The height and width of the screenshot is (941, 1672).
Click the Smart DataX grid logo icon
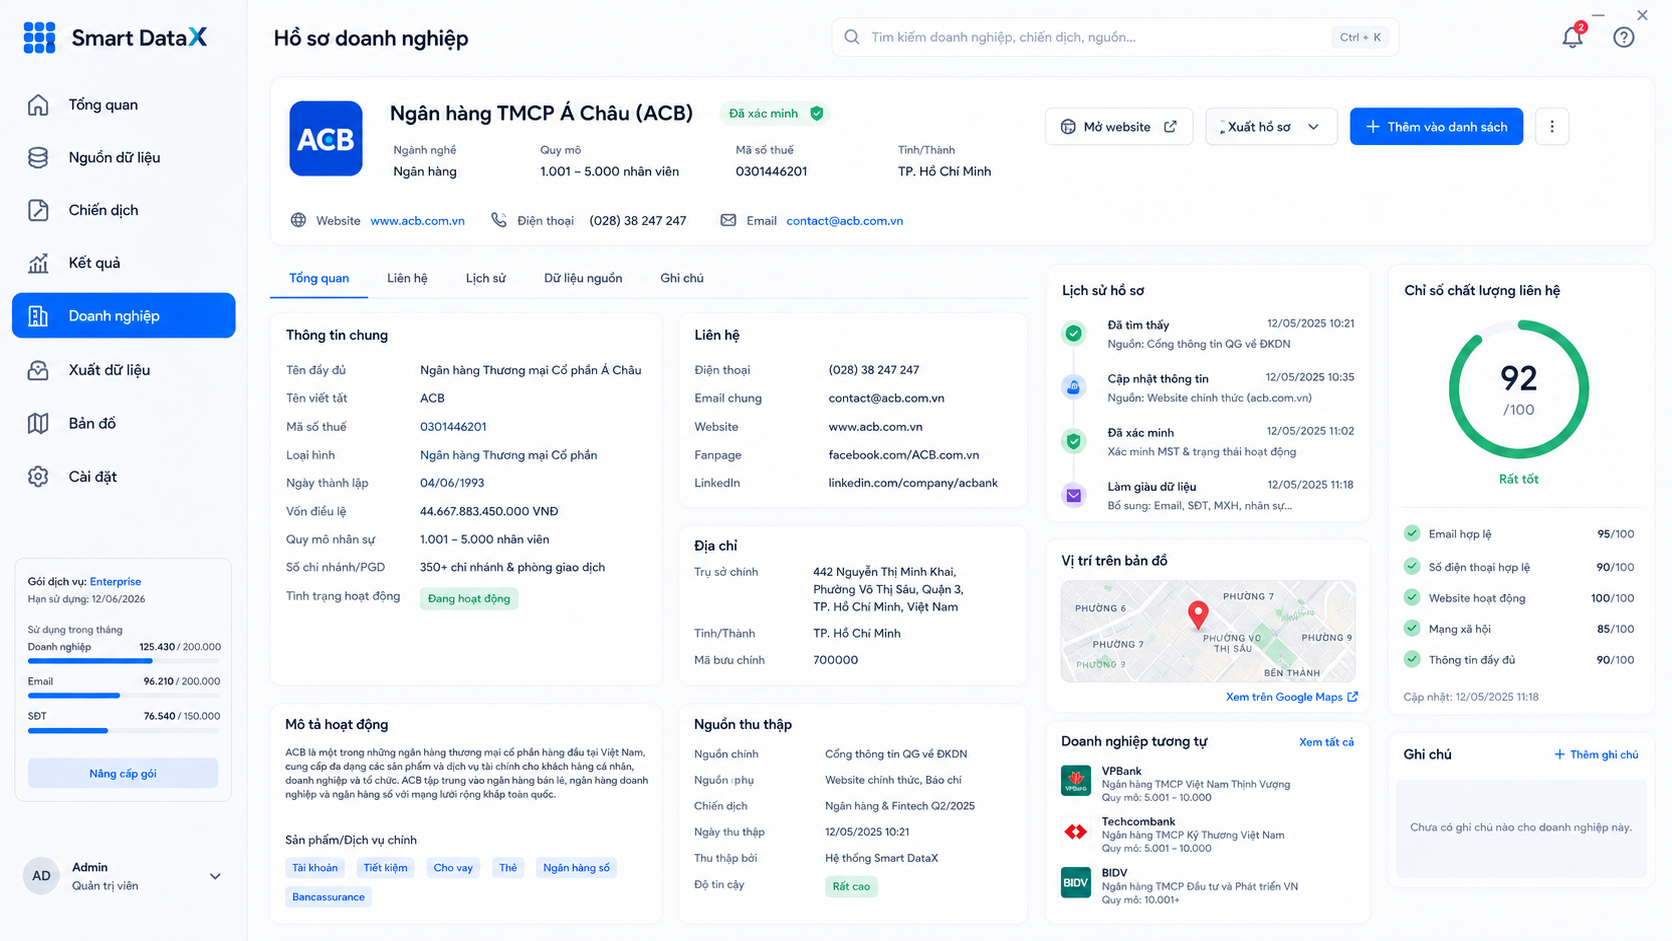coord(39,38)
